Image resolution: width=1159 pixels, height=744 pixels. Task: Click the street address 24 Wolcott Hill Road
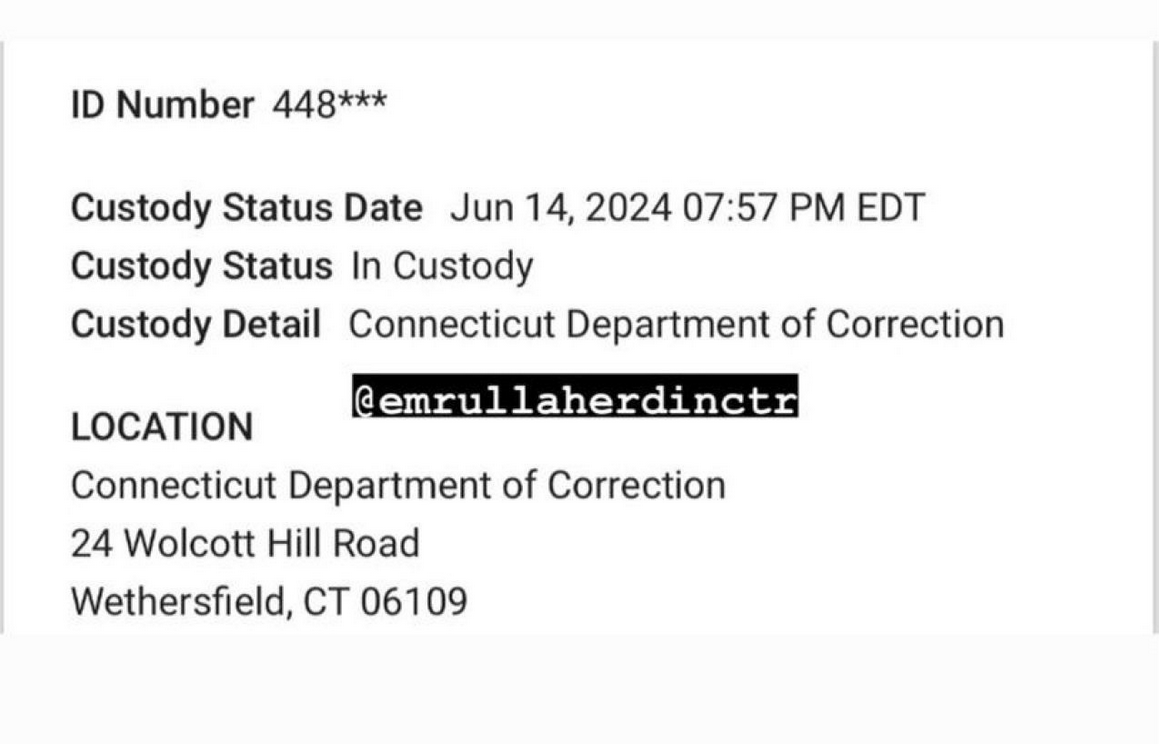(x=245, y=544)
